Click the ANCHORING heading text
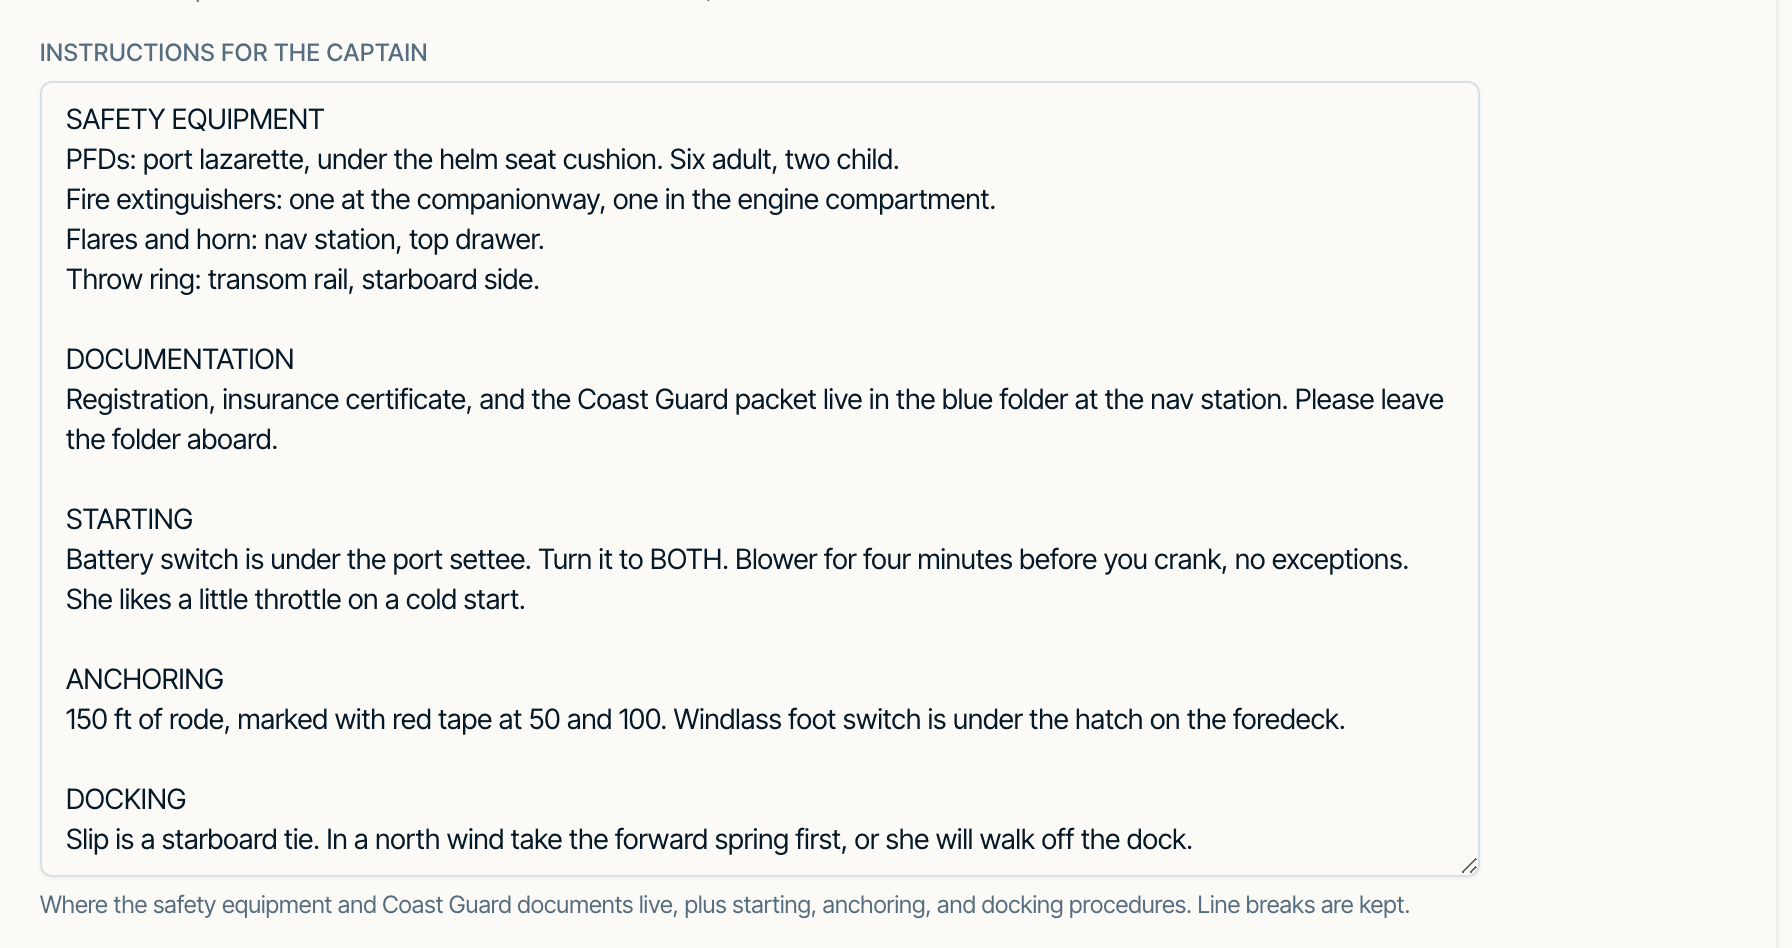 145,680
